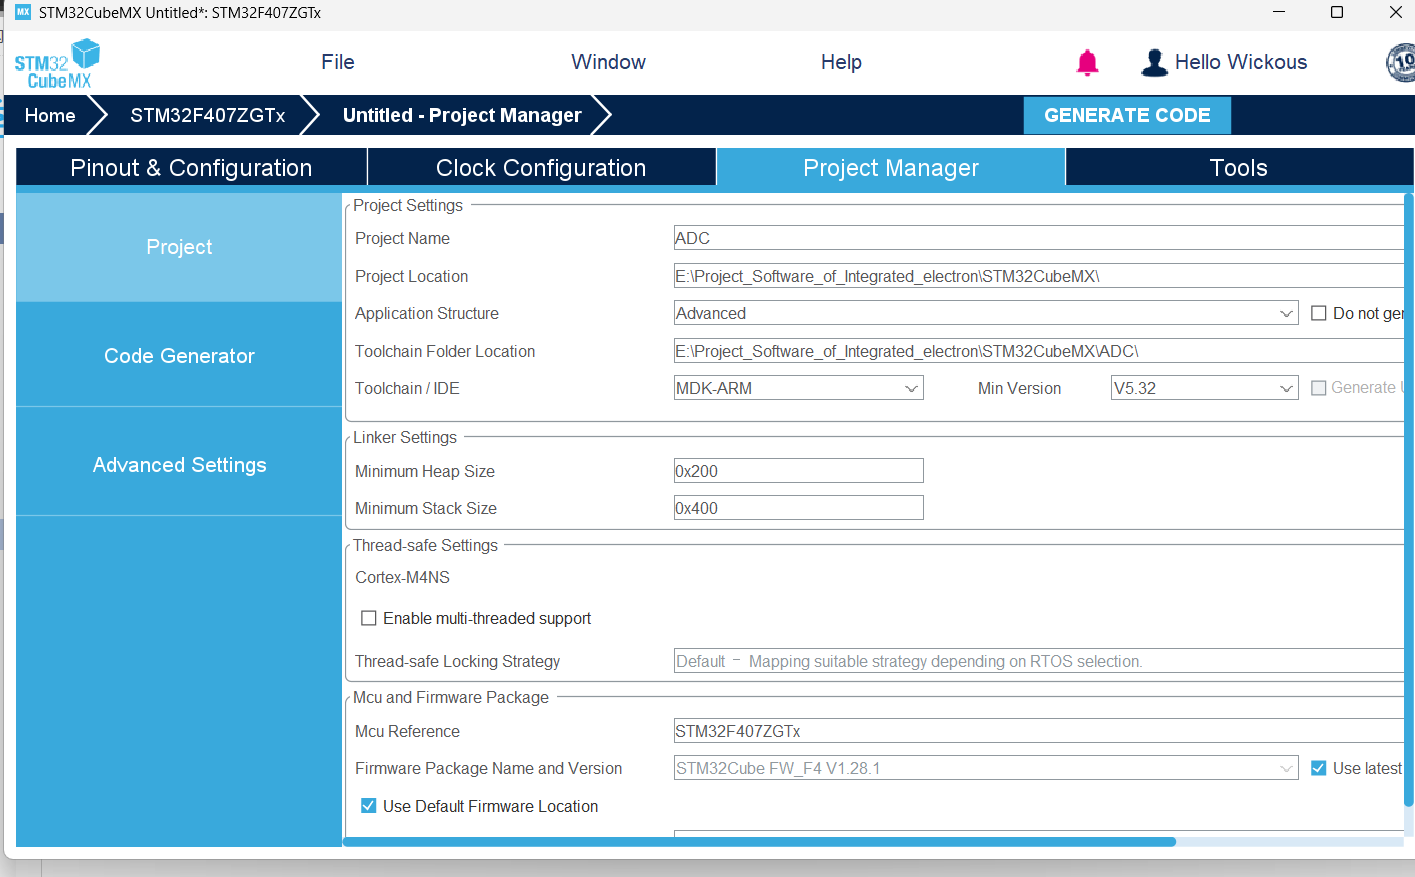Enable multi-threaded support checkbox

(x=369, y=618)
